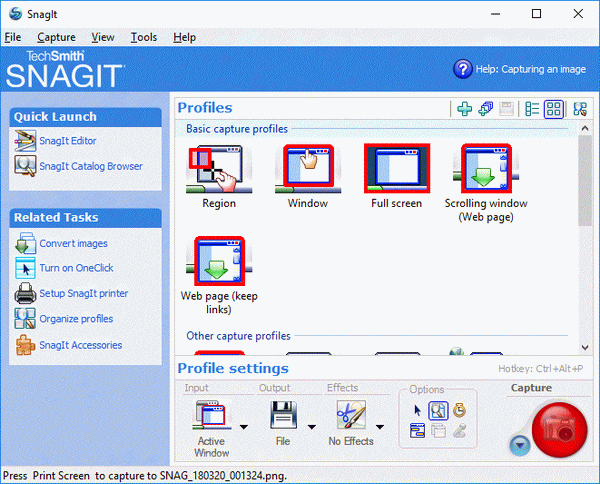The width and height of the screenshot is (600, 484).
Task: Expand the Active Window input dropdown
Action: pyautogui.click(x=244, y=425)
